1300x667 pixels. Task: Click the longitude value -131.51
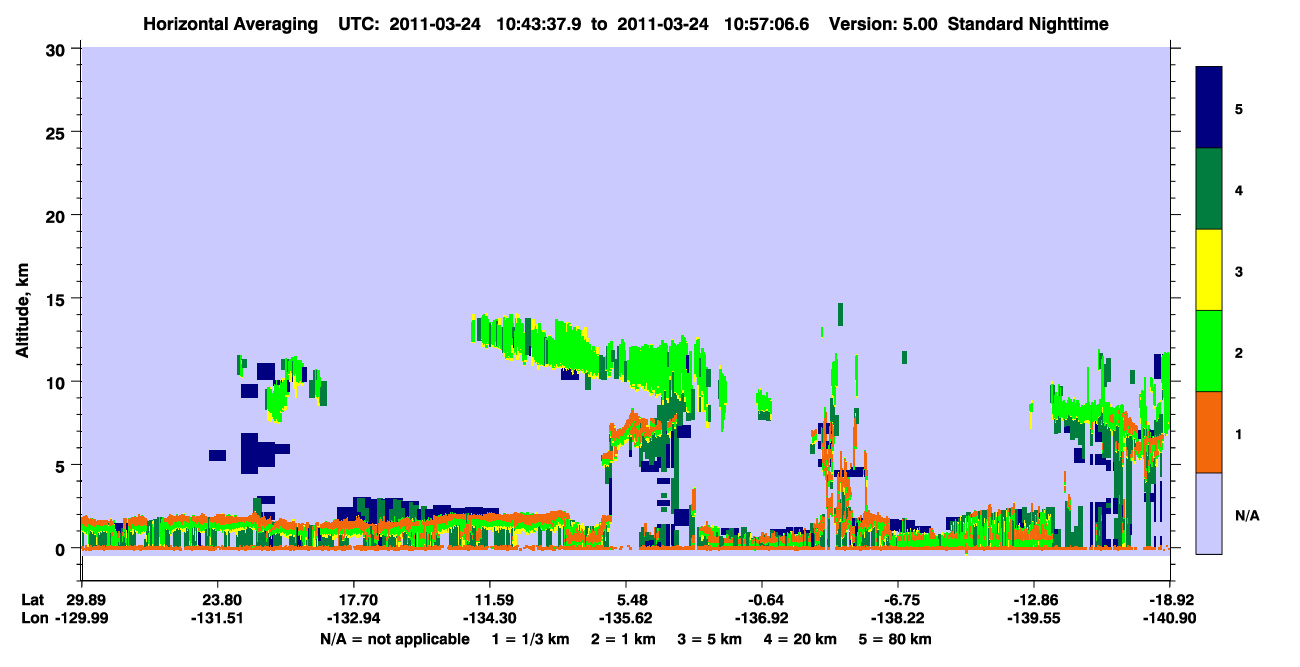point(217,618)
